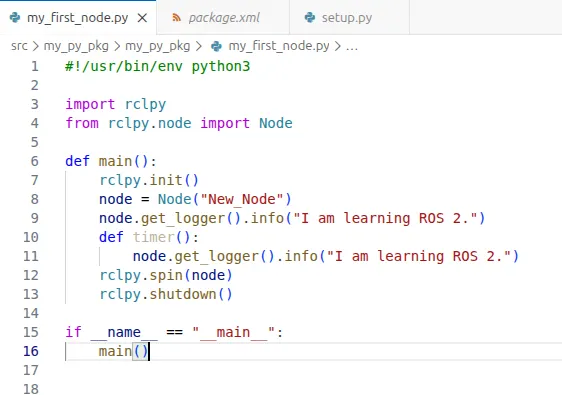Image resolution: width=562 pixels, height=395 pixels.
Task: Click 'node.get_logger()' on line 11
Action: click(204, 256)
